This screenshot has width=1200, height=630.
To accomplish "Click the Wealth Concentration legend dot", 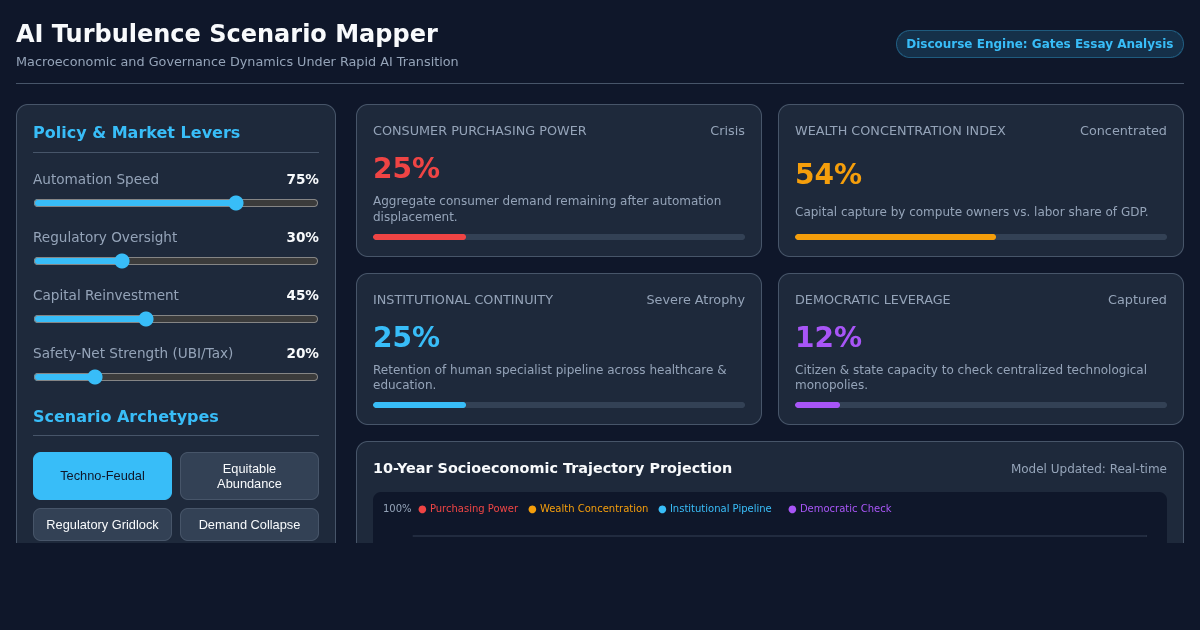I will coord(532,509).
